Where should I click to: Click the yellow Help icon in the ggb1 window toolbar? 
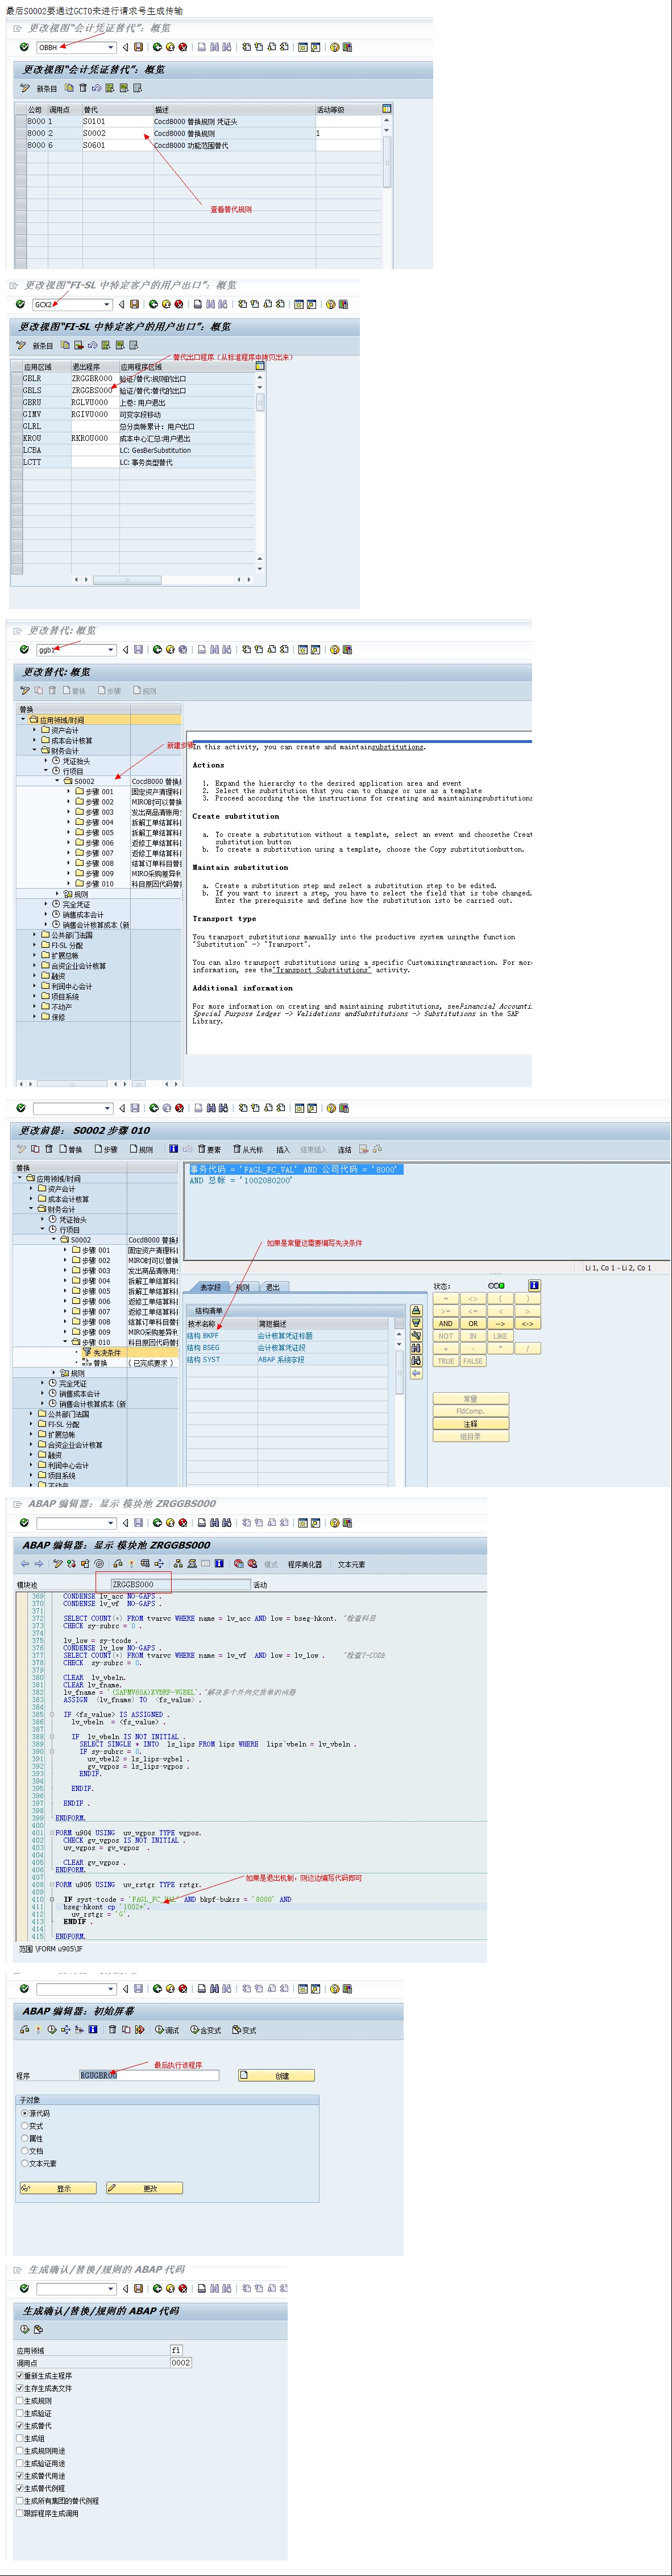334,650
